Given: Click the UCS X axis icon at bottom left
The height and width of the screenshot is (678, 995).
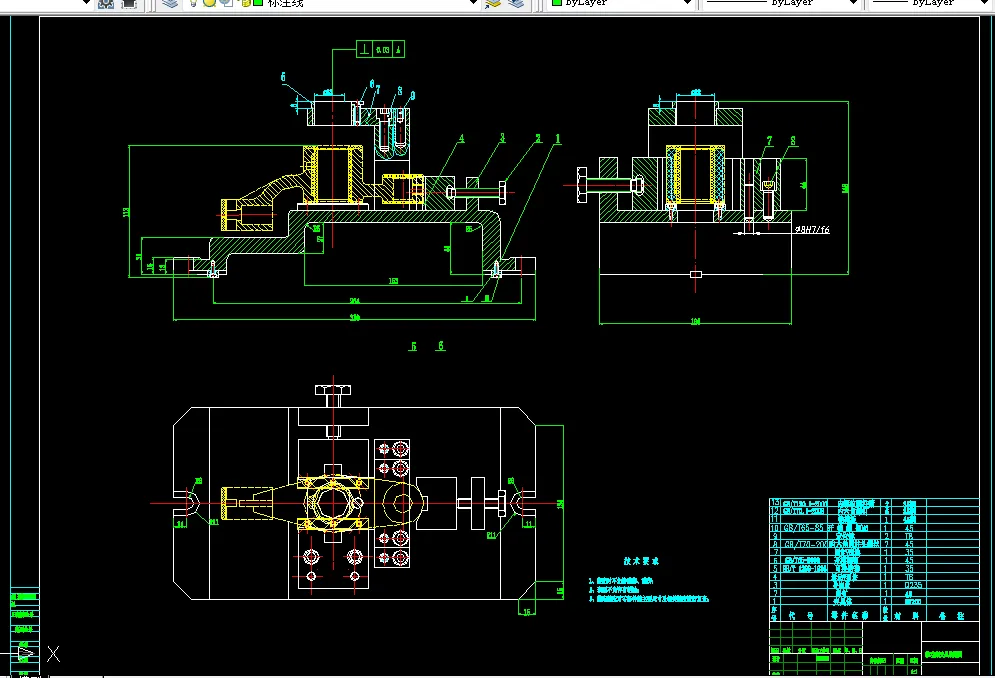Looking at the screenshot, I should [53, 654].
